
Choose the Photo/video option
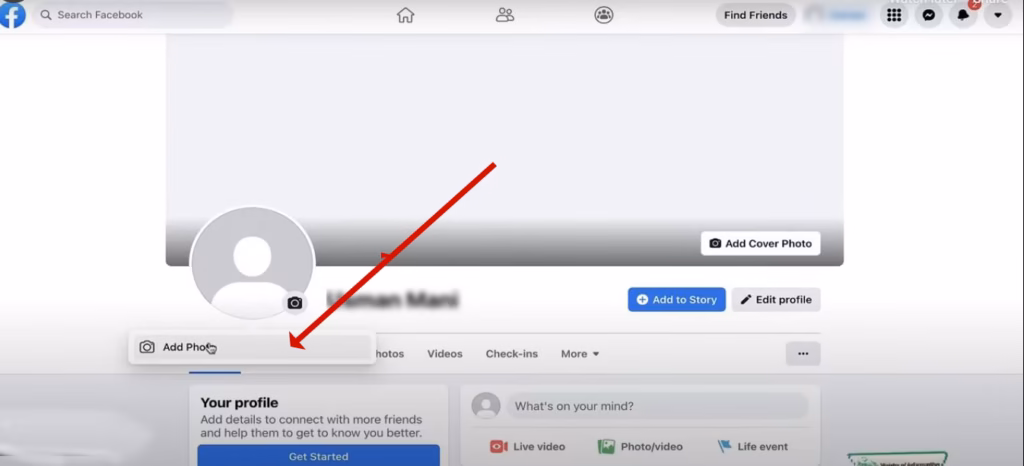point(641,446)
